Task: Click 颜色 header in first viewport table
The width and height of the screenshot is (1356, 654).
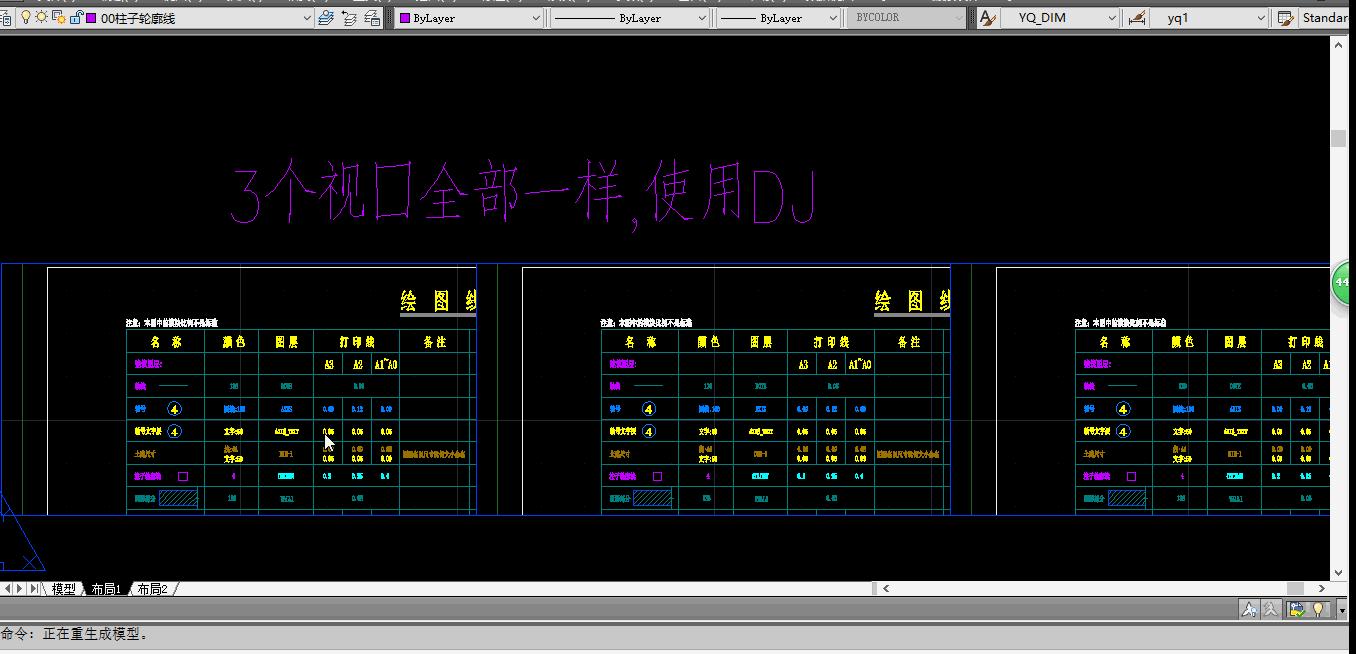Action: click(233, 342)
